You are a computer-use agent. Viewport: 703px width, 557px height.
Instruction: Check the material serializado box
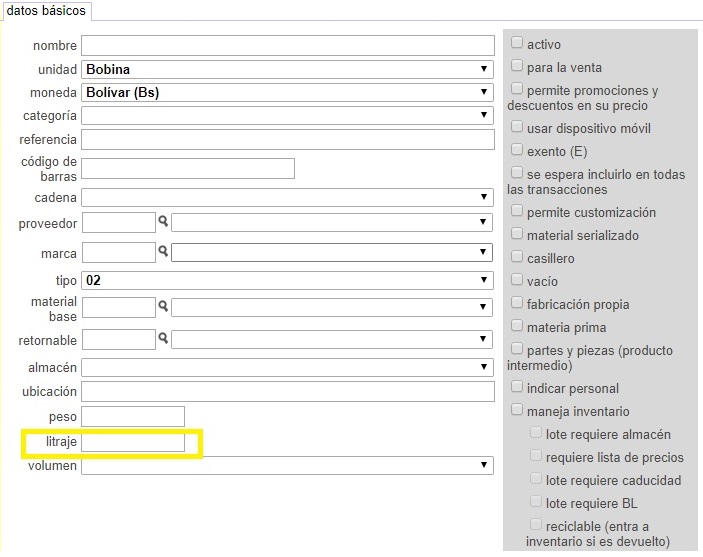(517, 233)
